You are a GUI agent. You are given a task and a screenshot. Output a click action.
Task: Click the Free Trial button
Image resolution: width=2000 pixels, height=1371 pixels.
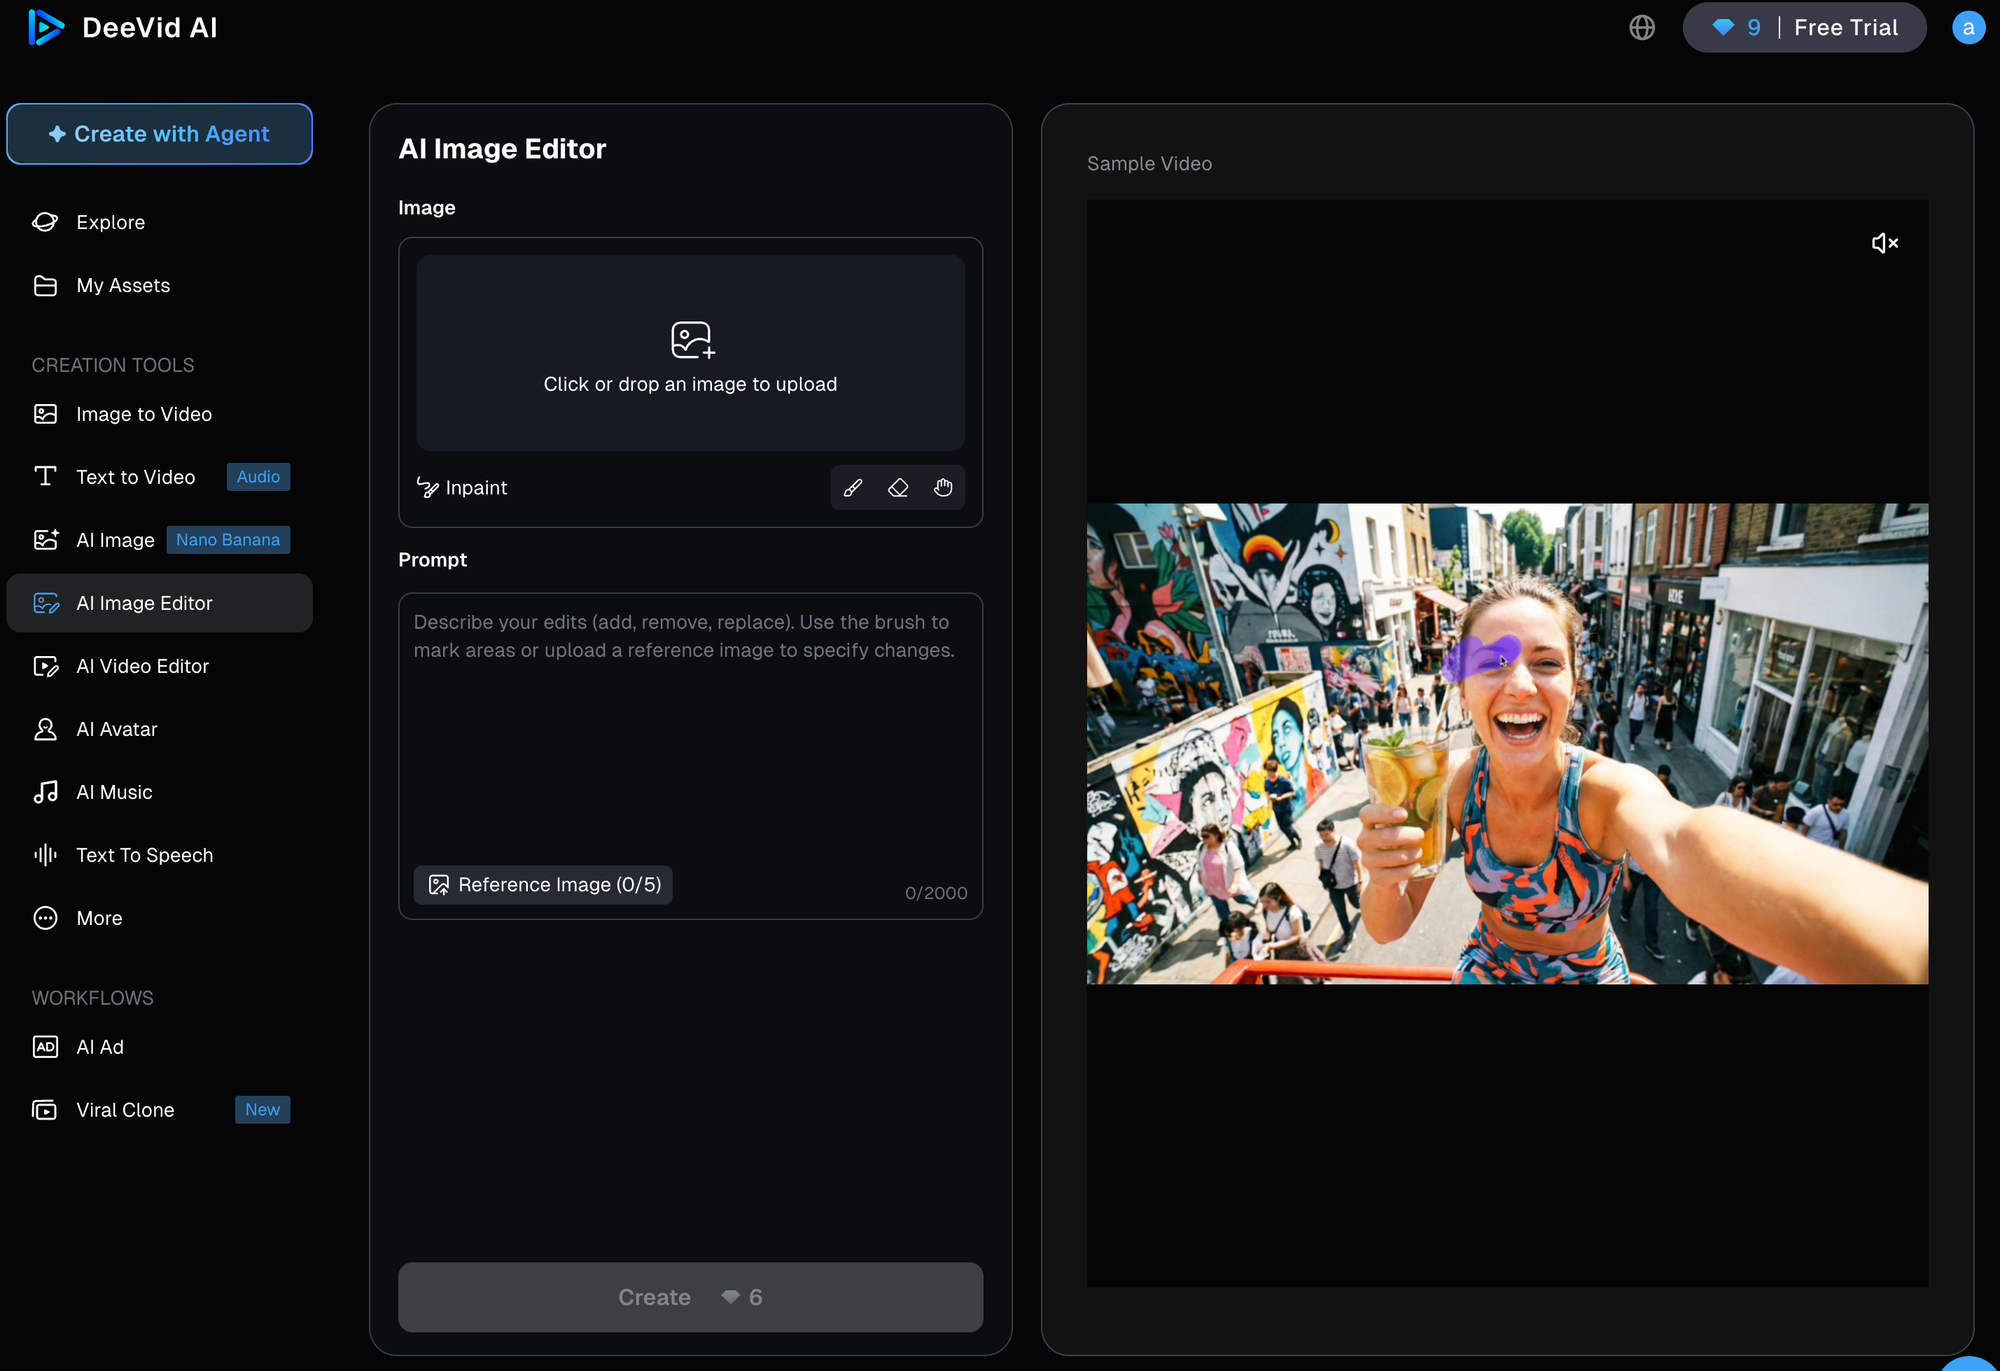tap(1845, 28)
